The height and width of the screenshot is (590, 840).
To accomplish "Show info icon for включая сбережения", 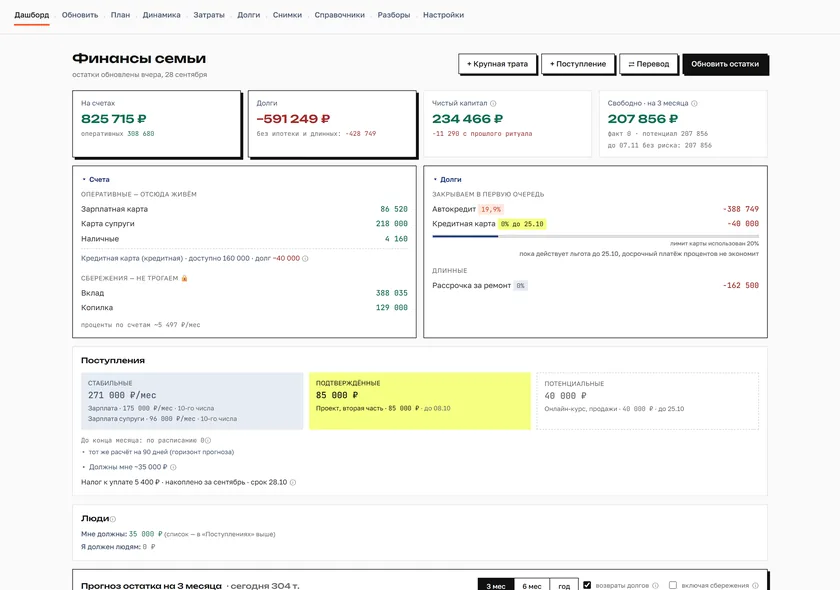I will coord(755,586).
